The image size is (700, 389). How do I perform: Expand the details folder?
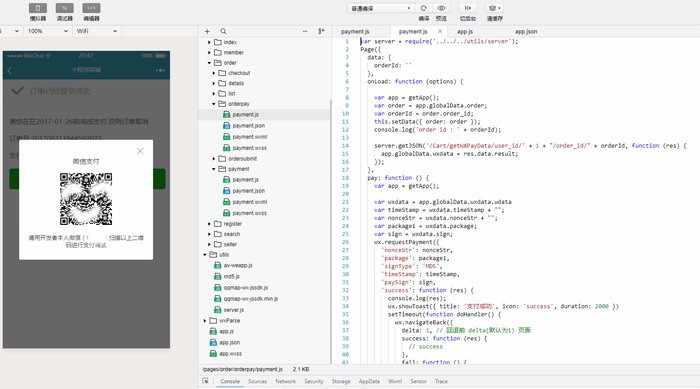[214, 83]
